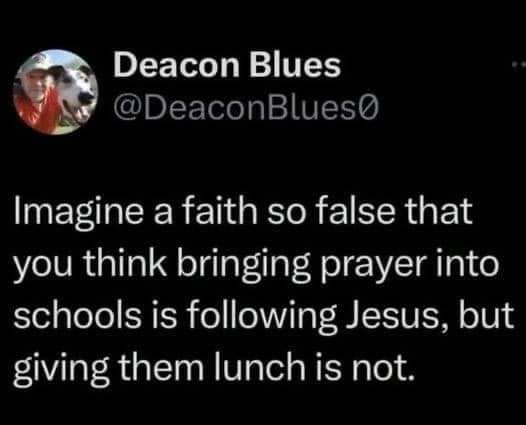Click the man's white cap in avatar
Image resolution: width=526 pixels, height=425 pixels.
pyautogui.click(x=35, y=64)
